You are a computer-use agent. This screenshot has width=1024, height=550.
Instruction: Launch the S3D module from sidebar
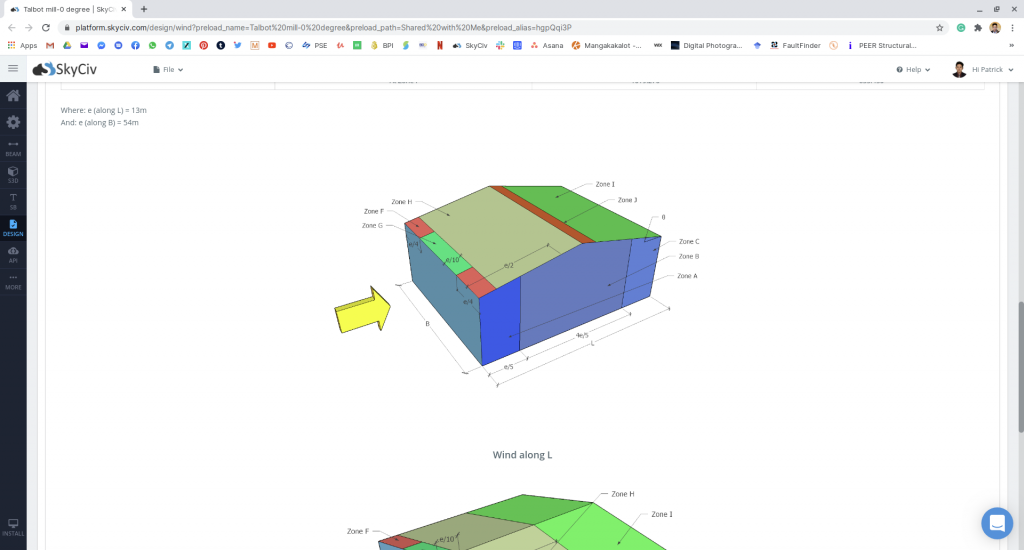click(13, 174)
